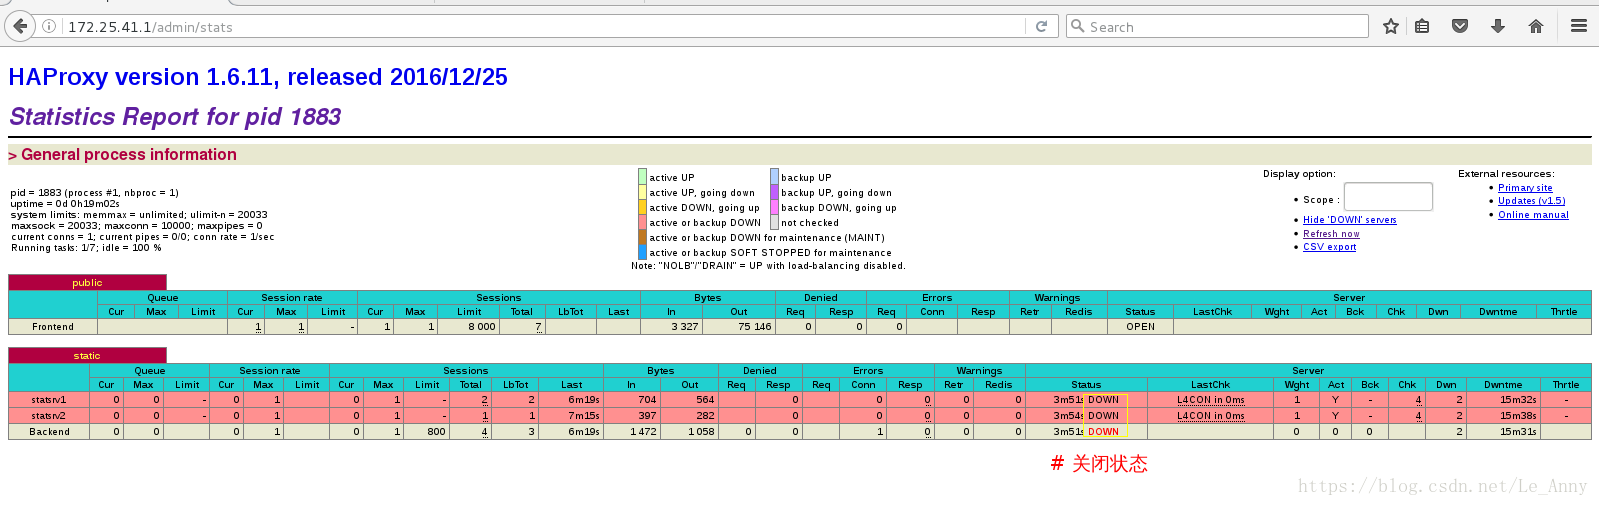The image size is (1599, 506).
Task: Bookmark this page with the star icon
Action: [1390, 26]
